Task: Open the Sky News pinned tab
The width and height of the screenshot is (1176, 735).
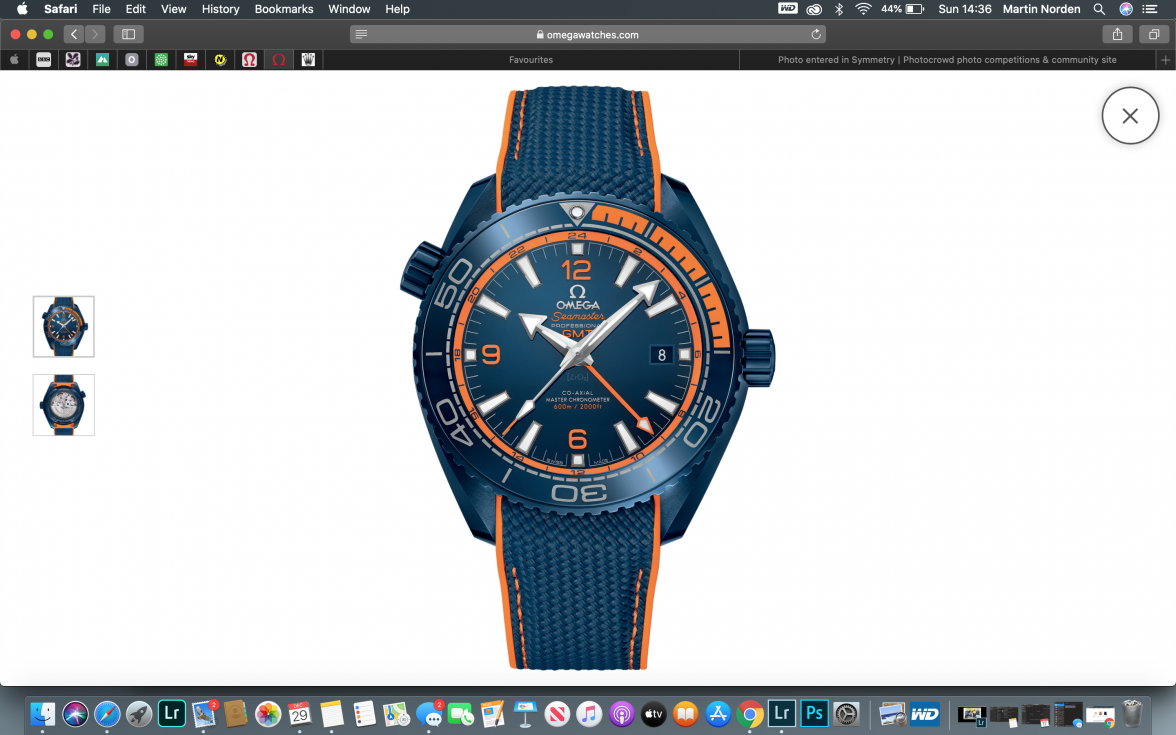Action: pyautogui.click(x=190, y=60)
